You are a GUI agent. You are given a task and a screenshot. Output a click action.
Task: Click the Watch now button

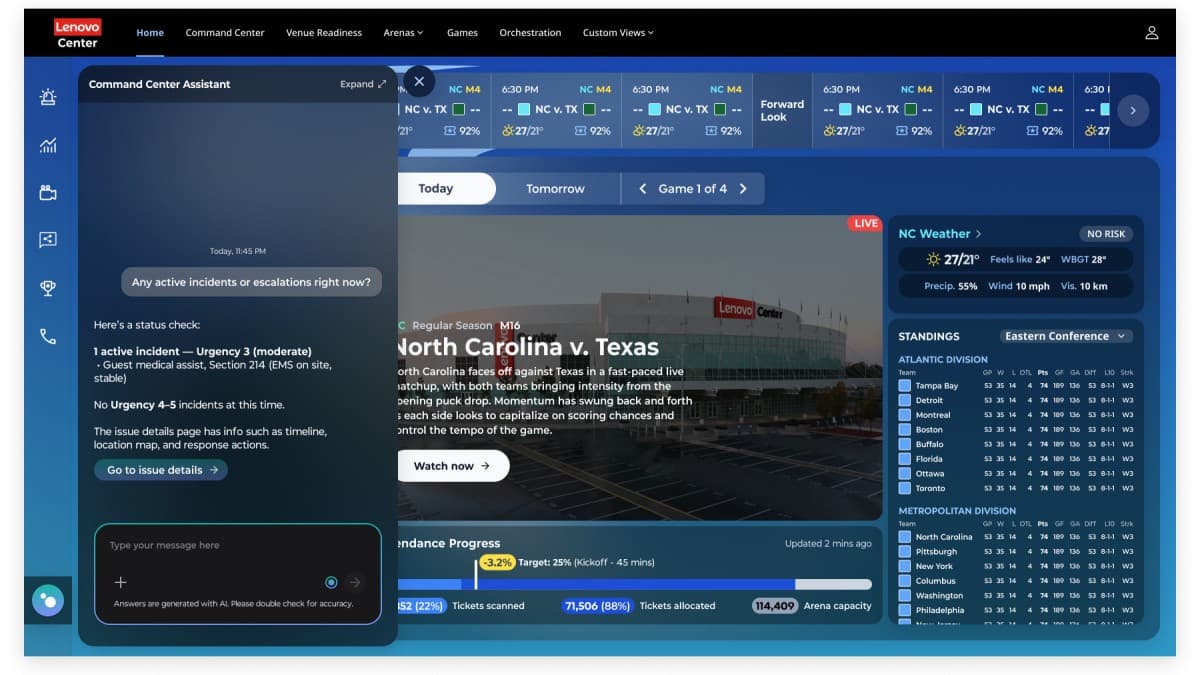pyautogui.click(x=452, y=466)
